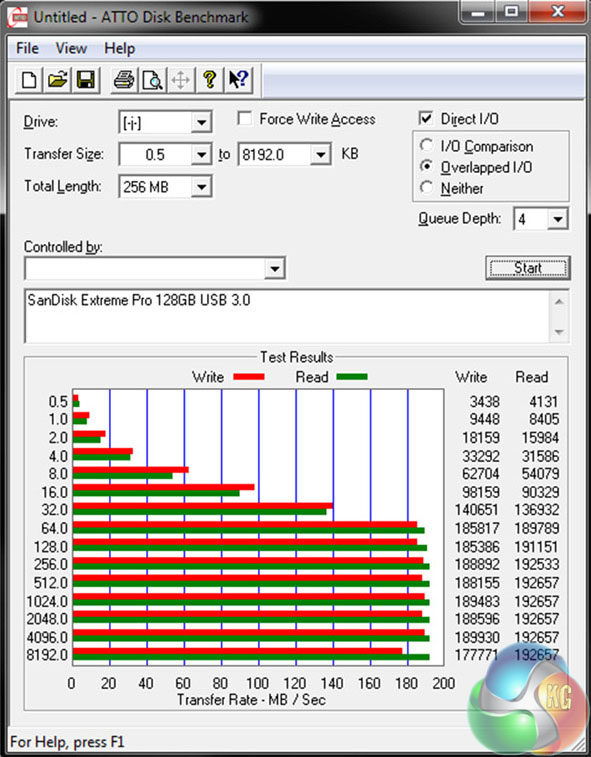
Task: Click the grayed move arrows toolbar icon
Action: point(181,80)
